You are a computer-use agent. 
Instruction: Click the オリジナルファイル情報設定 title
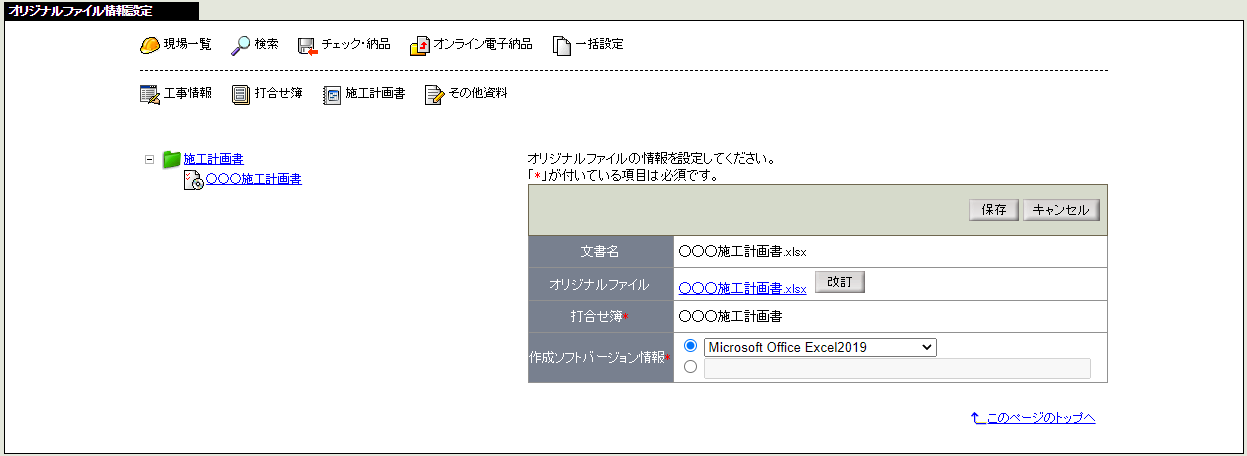(x=80, y=11)
